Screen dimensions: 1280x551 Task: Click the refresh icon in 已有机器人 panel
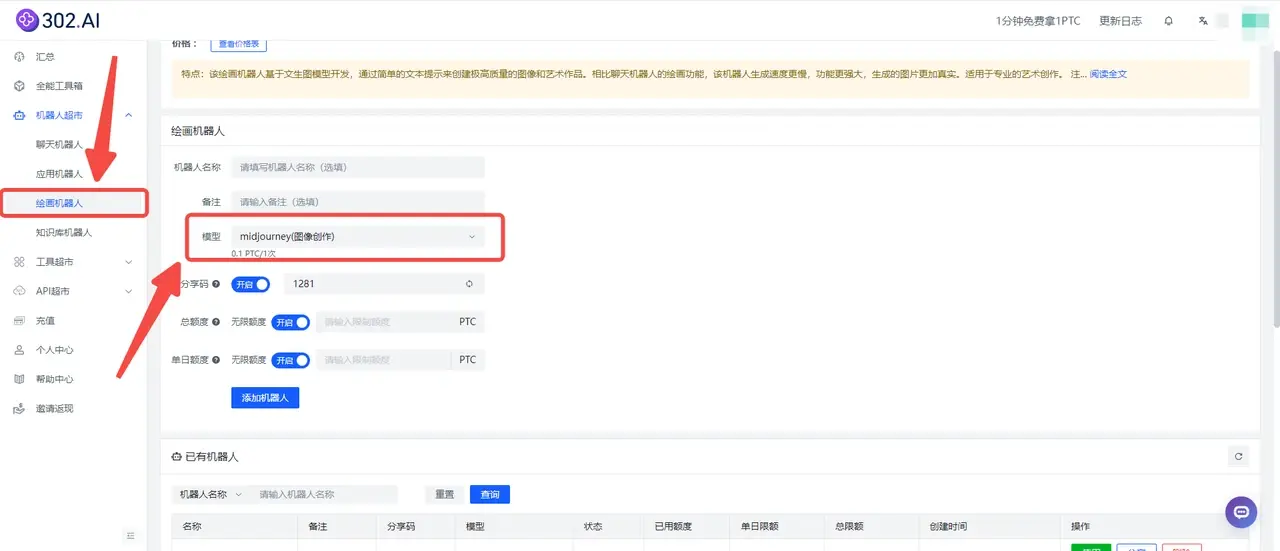(1239, 456)
